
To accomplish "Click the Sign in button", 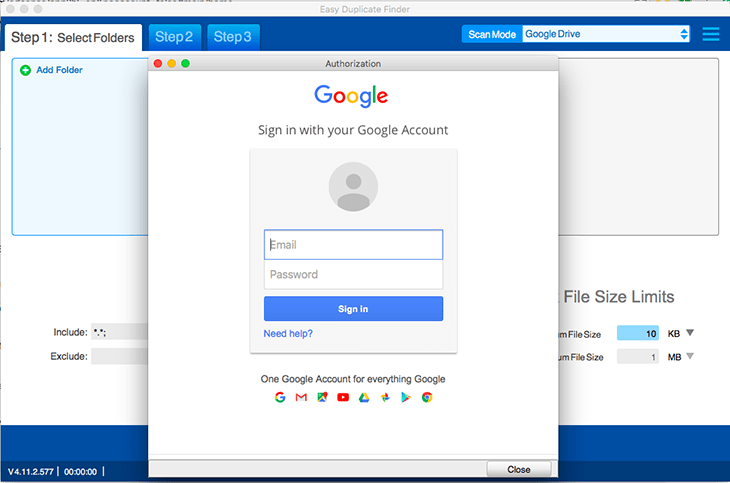I will (353, 309).
